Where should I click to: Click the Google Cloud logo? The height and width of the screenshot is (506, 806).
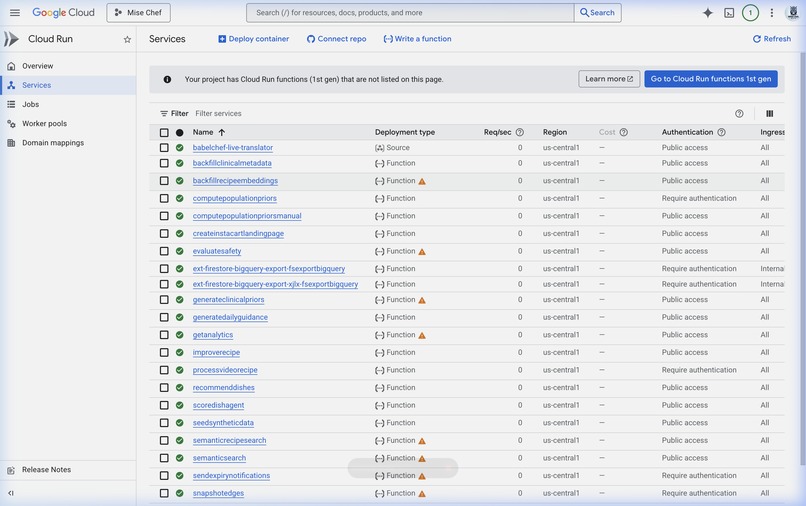pyautogui.click(x=63, y=13)
